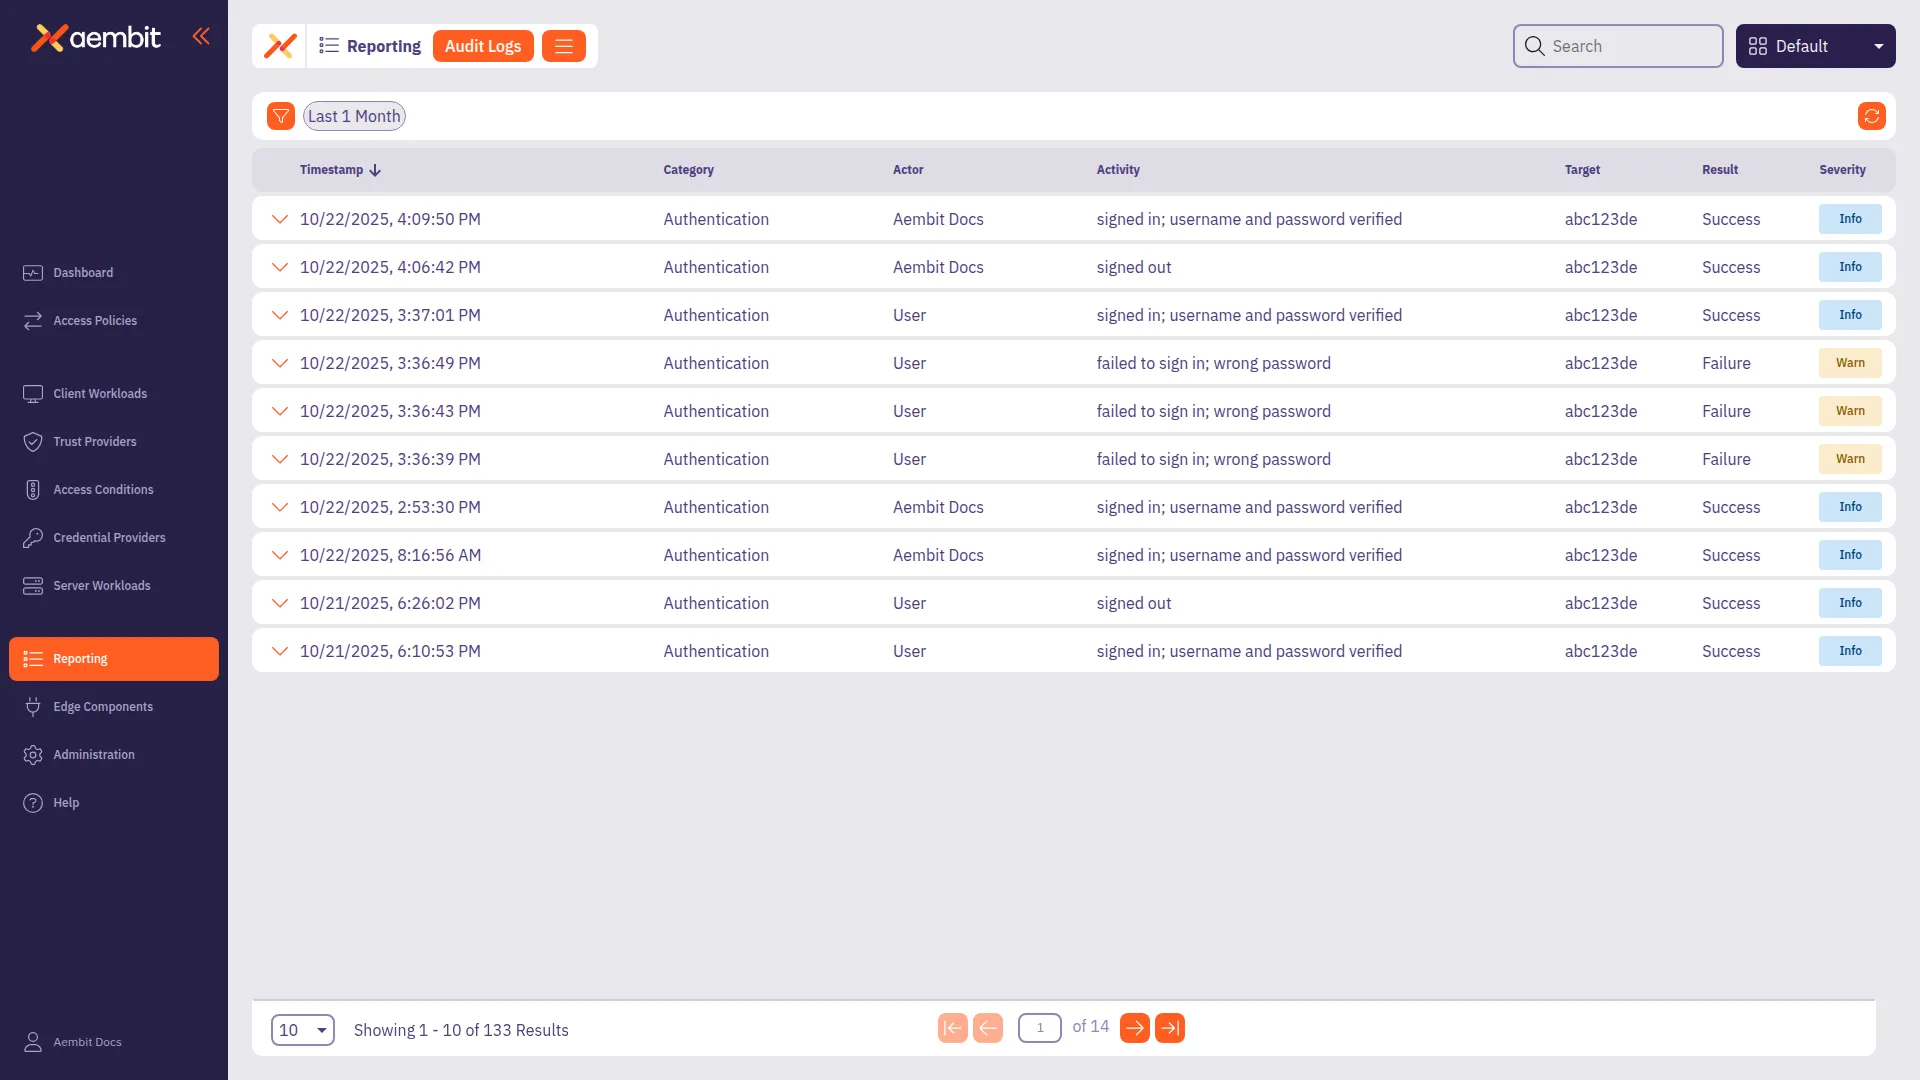This screenshot has height=1080, width=1920.
Task: Open Client Workloads section
Action: coord(100,393)
